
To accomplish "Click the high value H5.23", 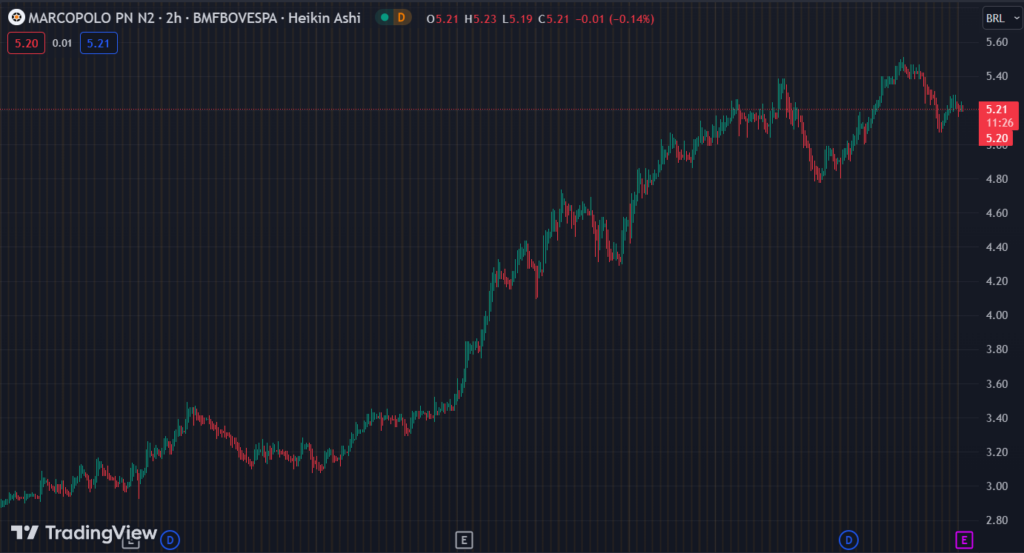I will (x=480, y=19).
